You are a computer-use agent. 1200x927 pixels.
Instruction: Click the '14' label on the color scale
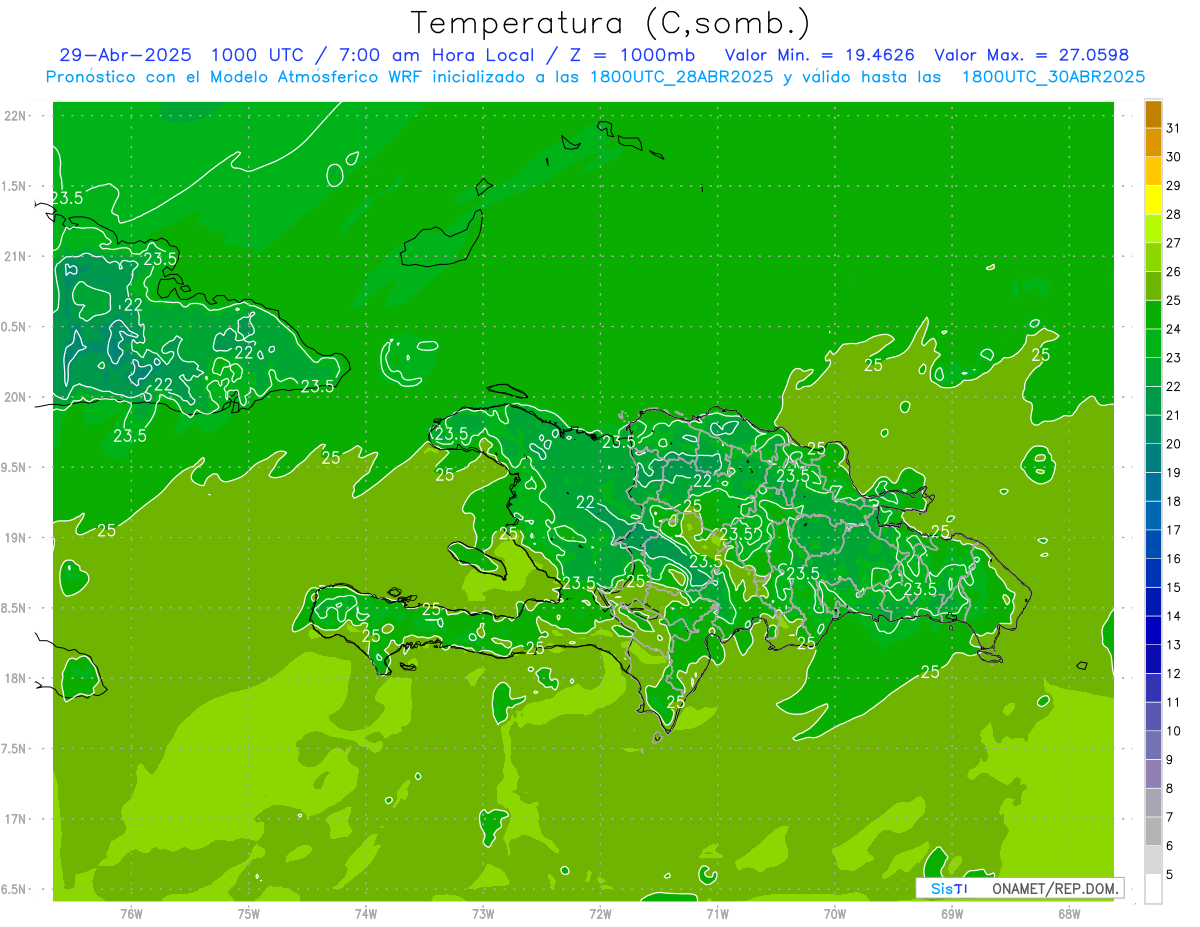pos(1174,616)
